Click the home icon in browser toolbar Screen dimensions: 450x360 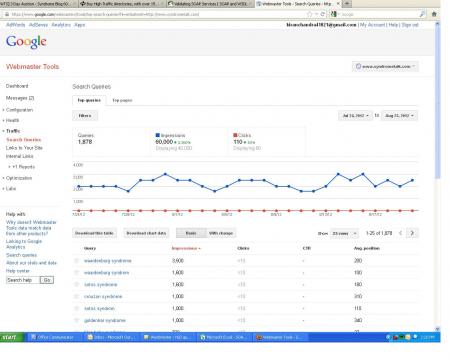434,14
